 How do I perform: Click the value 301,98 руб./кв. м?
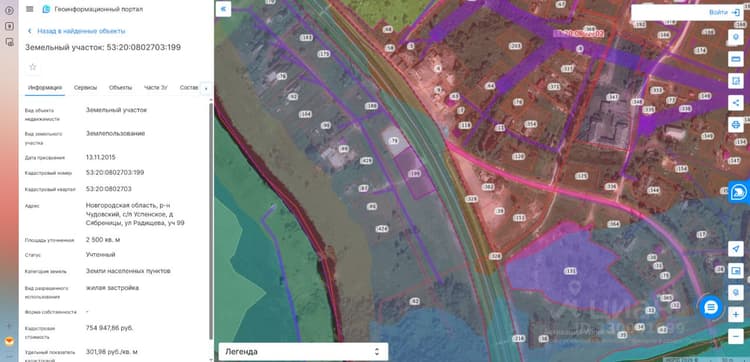click(x=111, y=352)
